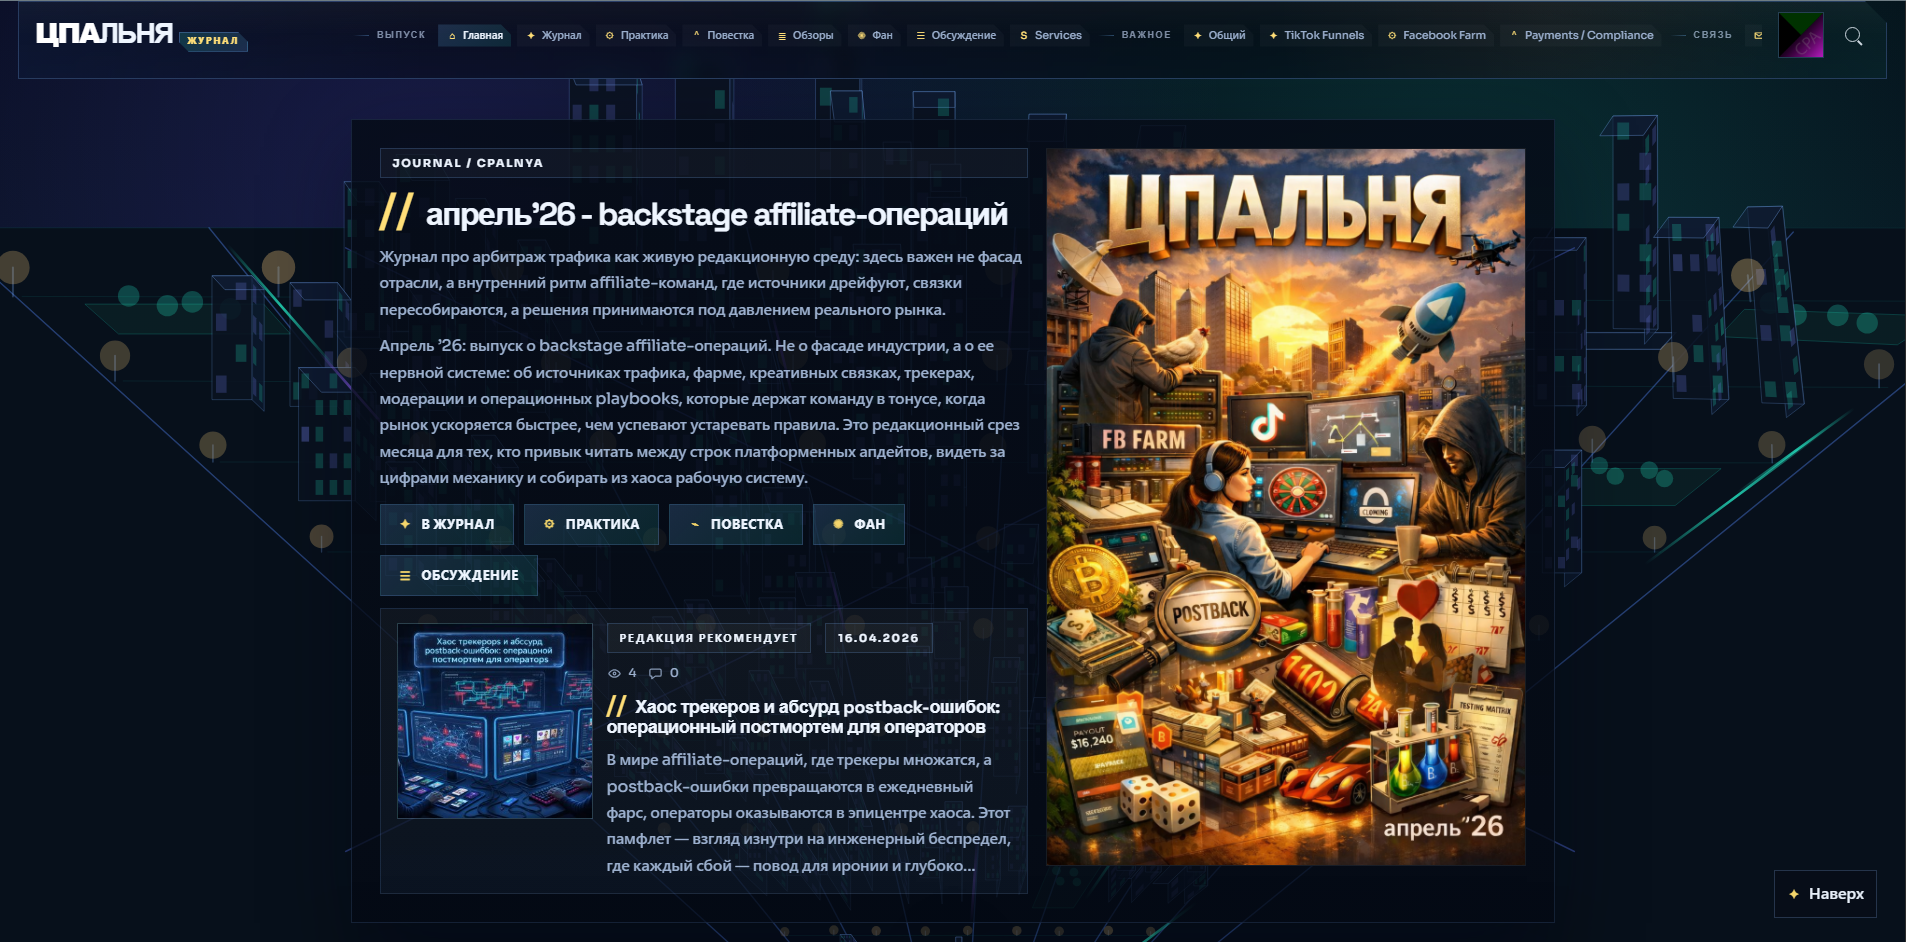Click the ОБСУЖДЕНИЕ button under the intro

[459, 575]
